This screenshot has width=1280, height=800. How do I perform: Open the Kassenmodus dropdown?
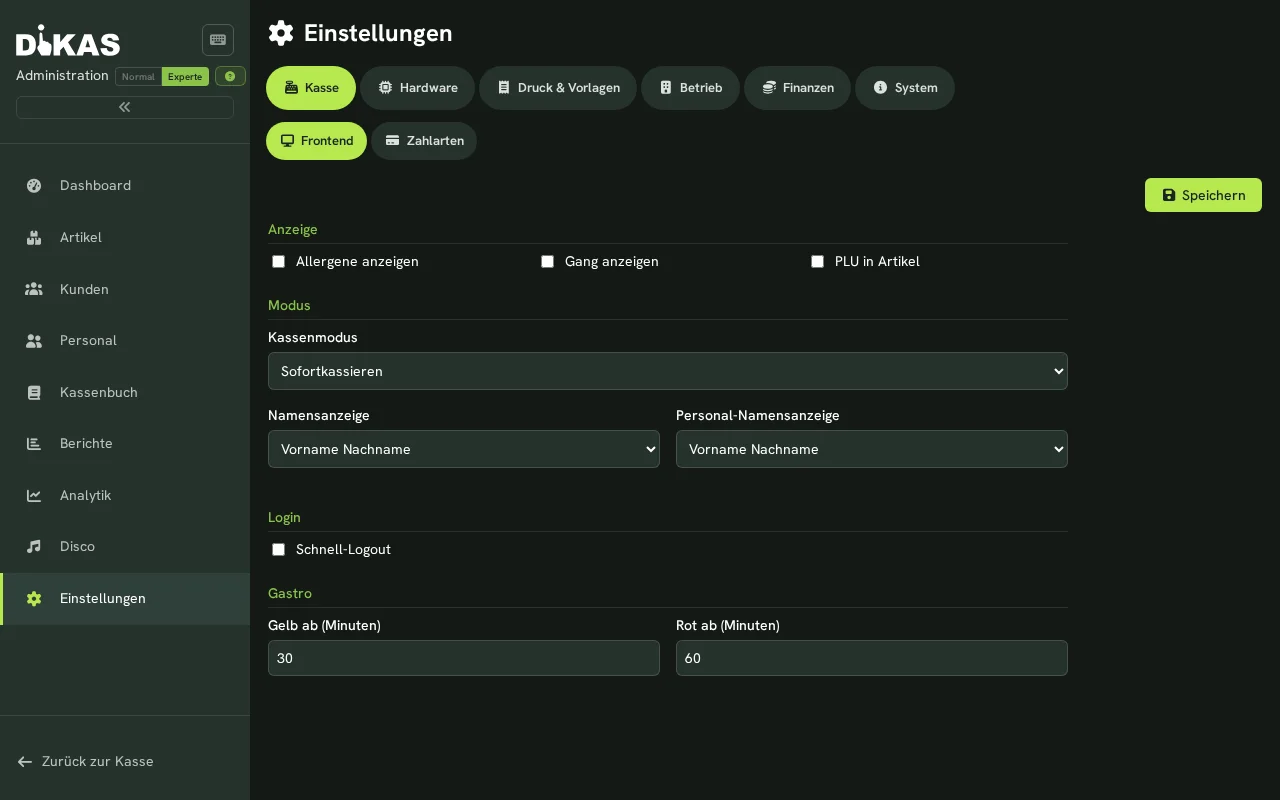pyautogui.click(x=668, y=371)
